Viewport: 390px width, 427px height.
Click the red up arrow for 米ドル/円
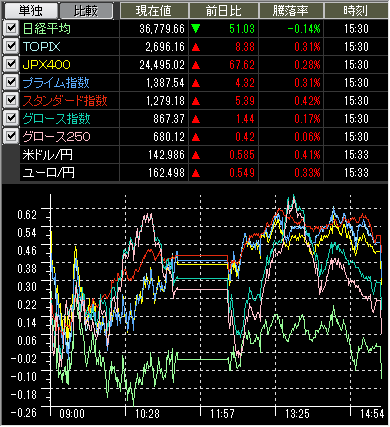[x=196, y=155]
